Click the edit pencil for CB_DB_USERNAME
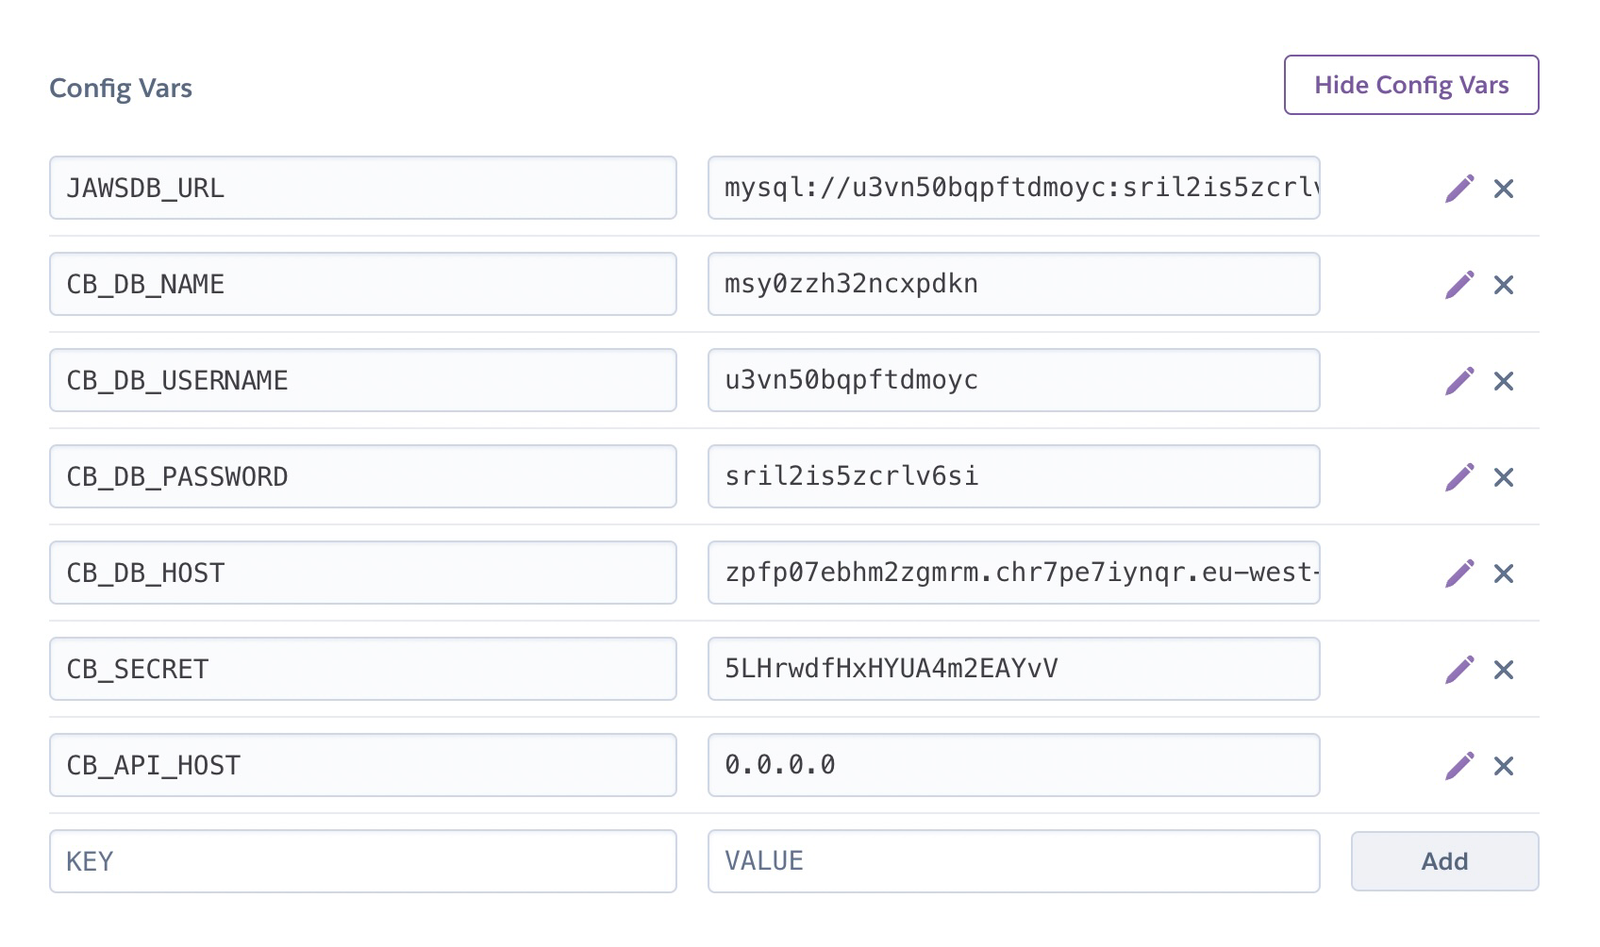The image size is (1600, 947). (1462, 380)
